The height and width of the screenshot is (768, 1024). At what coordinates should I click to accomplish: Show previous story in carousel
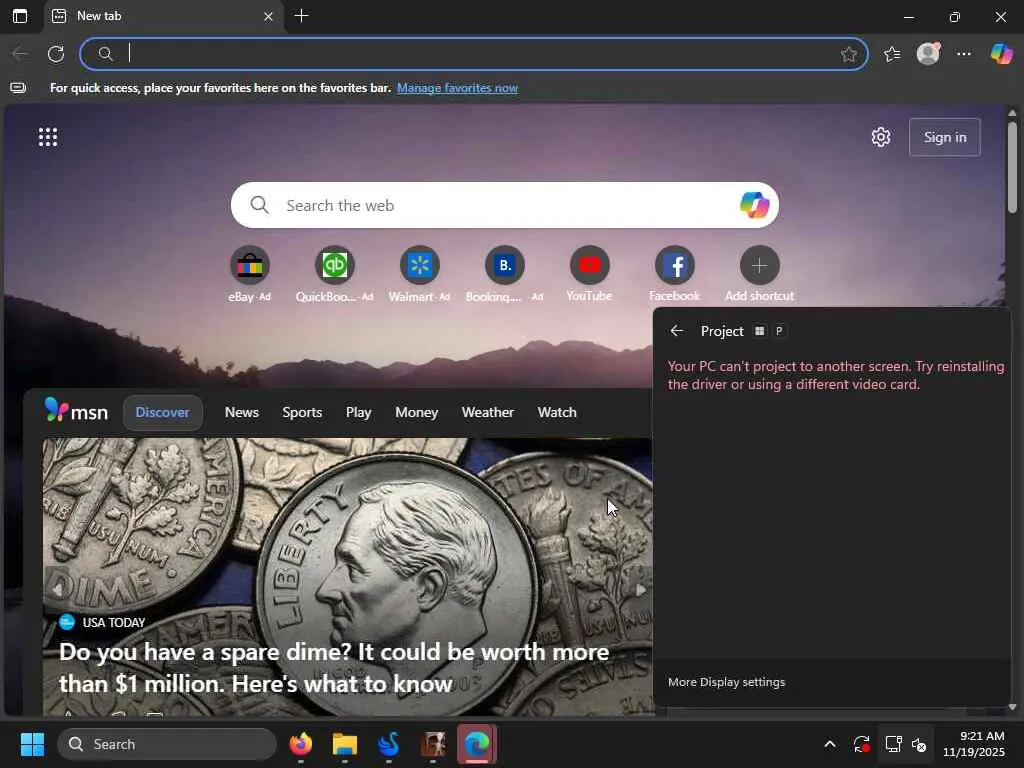[x=58, y=590]
